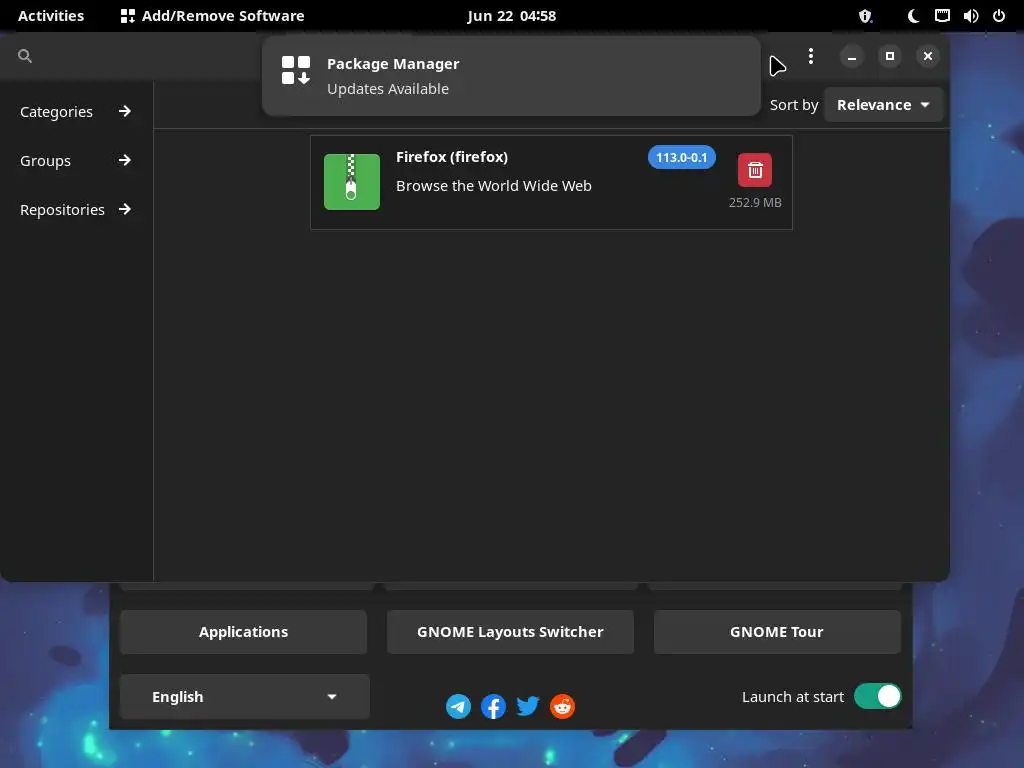Open the Updates Available notification
The image size is (1024, 768).
(x=511, y=76)
